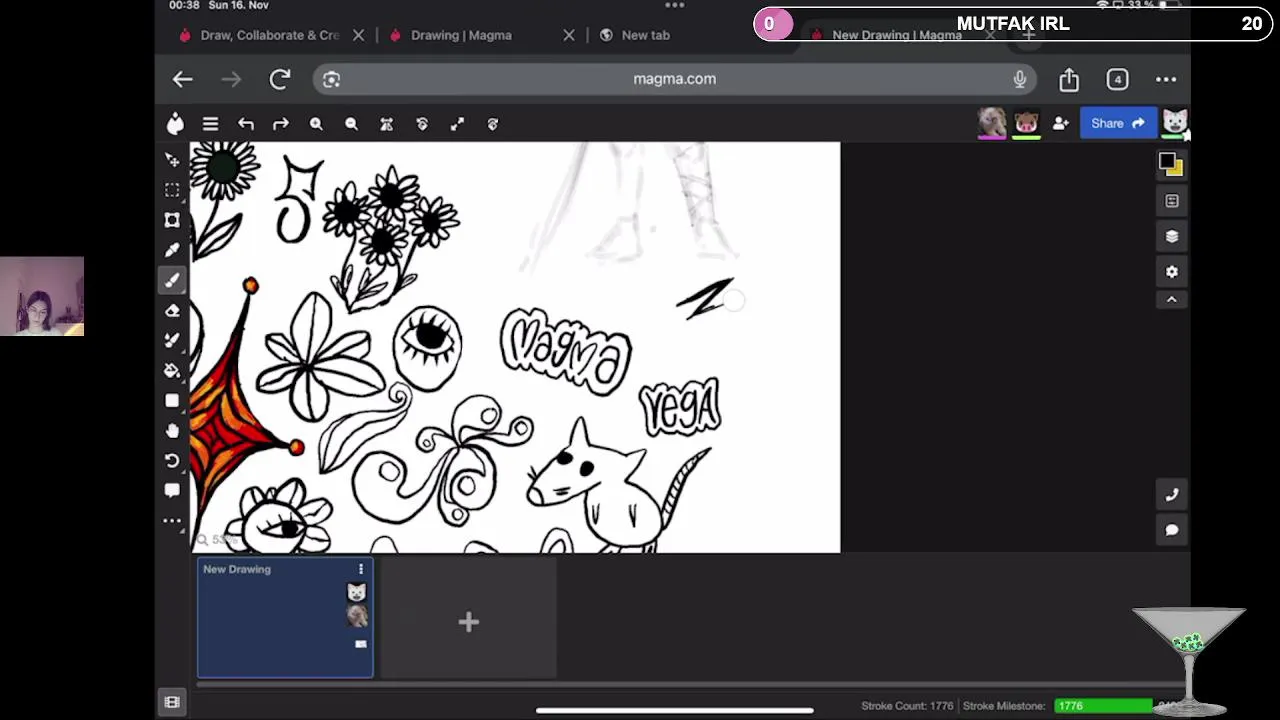Select the Eyedropper tool
Image resolution: width=1280 pixels, height=720 pixels.
pos(172,250)
